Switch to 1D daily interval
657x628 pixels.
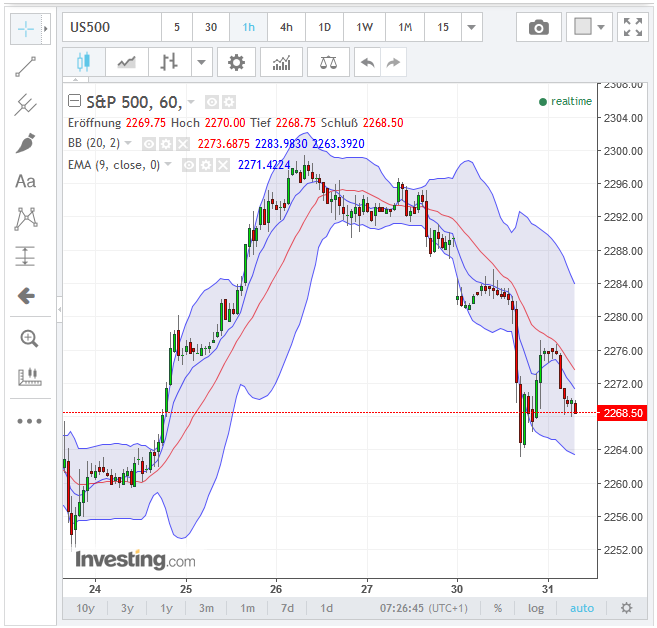tap(324, 27)
